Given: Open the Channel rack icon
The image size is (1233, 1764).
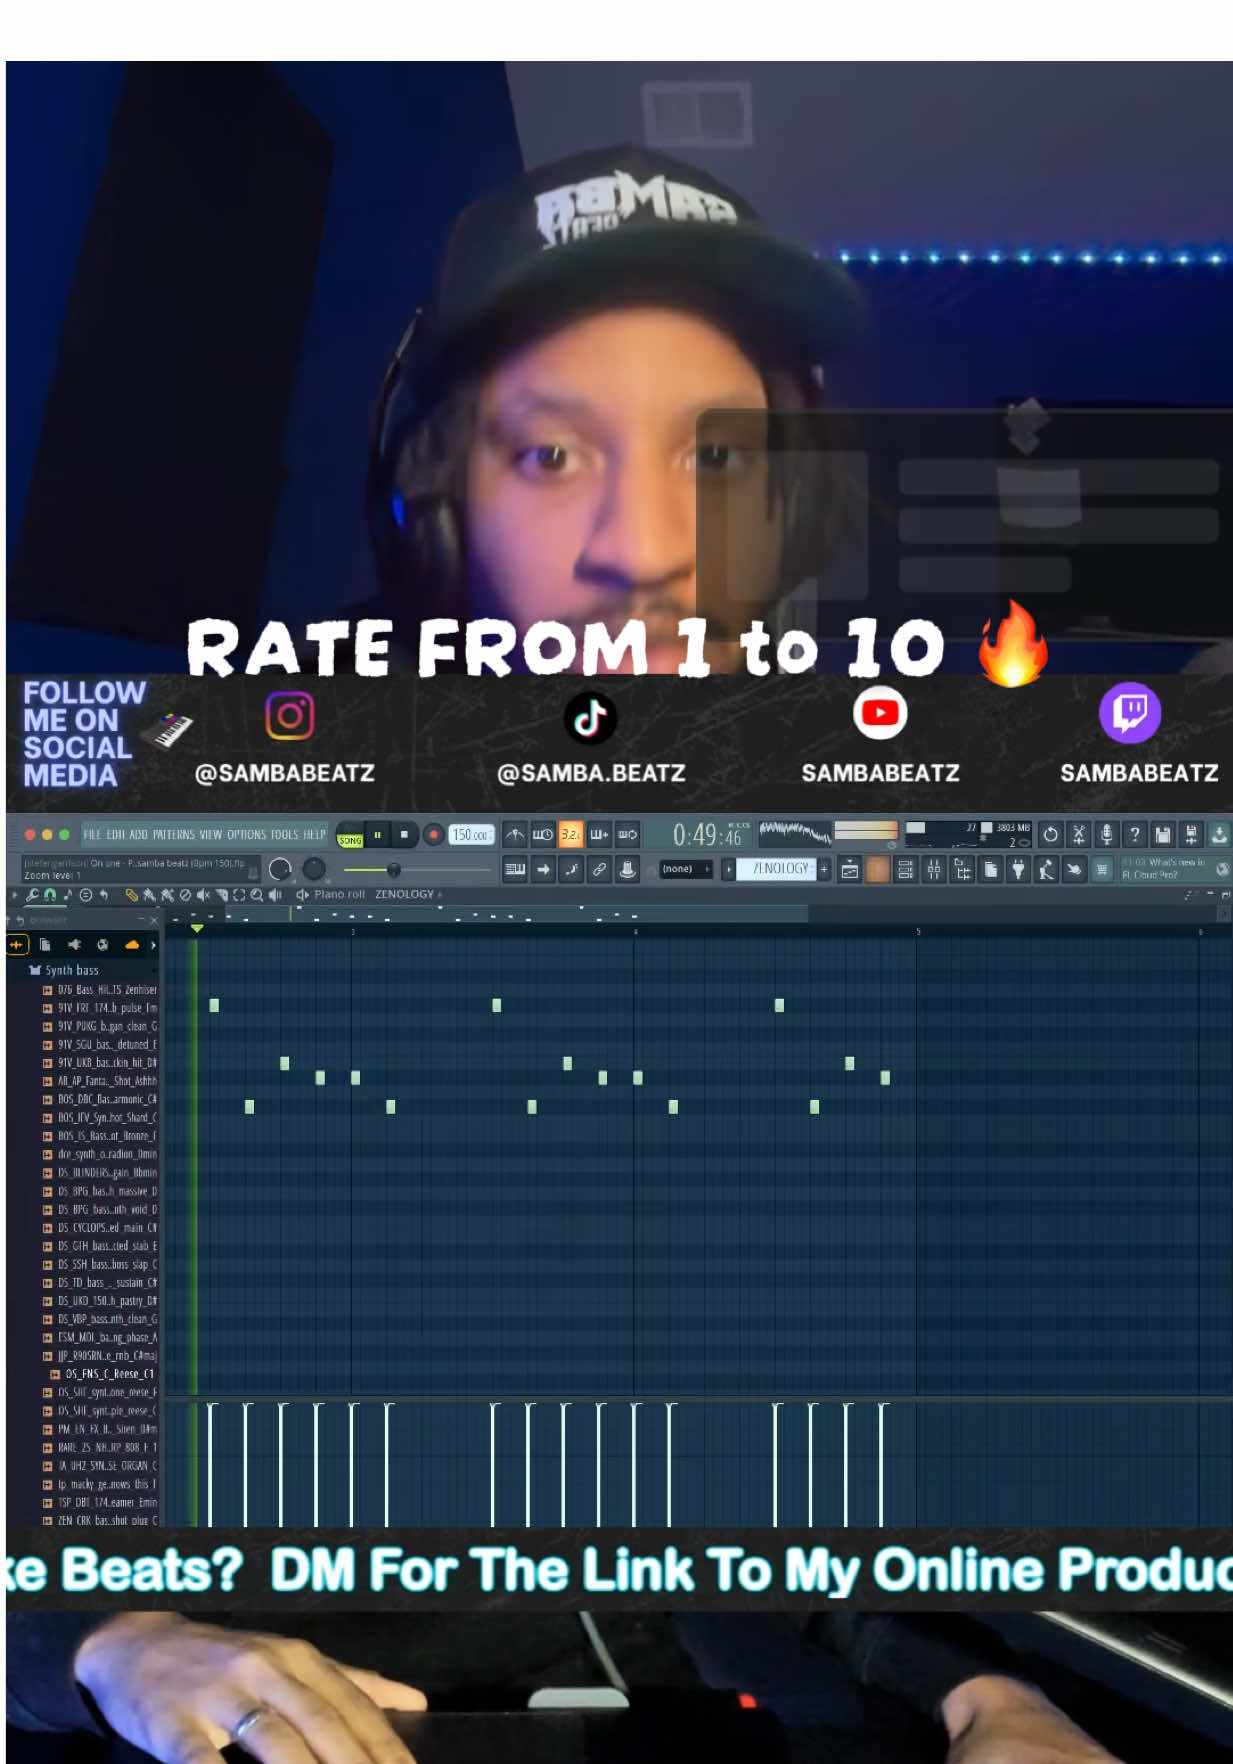Looking at the screenshot, I should (905, 869).
